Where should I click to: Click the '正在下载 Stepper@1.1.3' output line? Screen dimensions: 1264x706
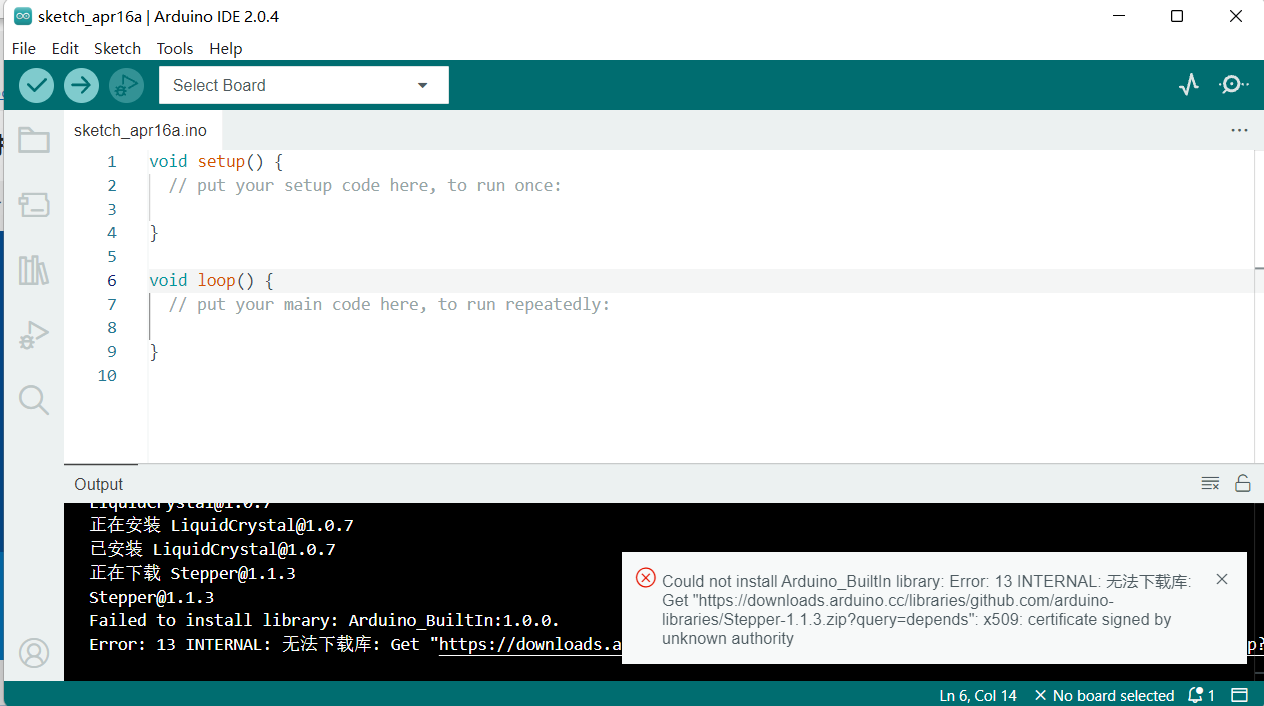tap(192, 573)
